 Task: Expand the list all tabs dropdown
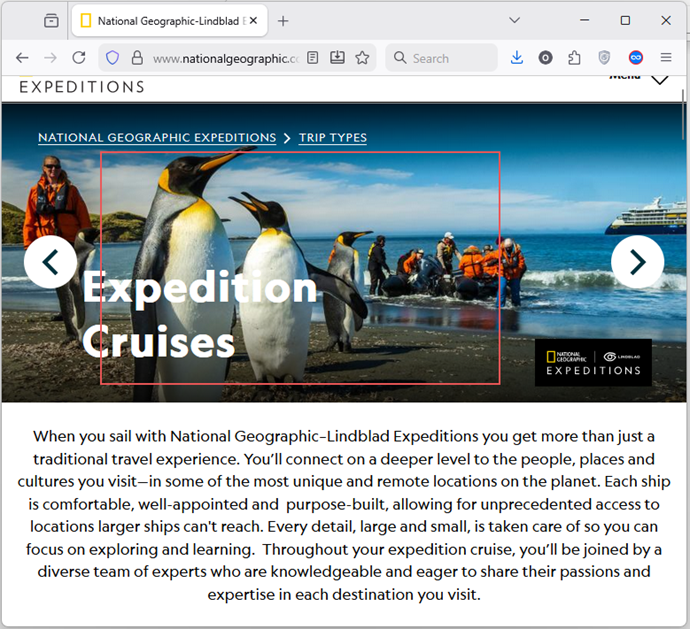514,20
